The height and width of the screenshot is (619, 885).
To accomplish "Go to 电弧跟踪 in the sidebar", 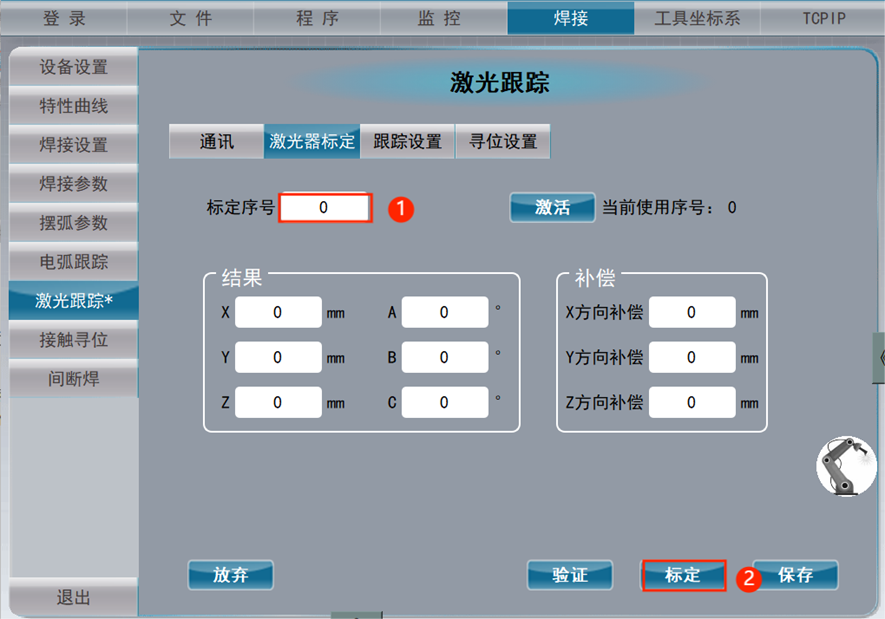I will point(73,262).
